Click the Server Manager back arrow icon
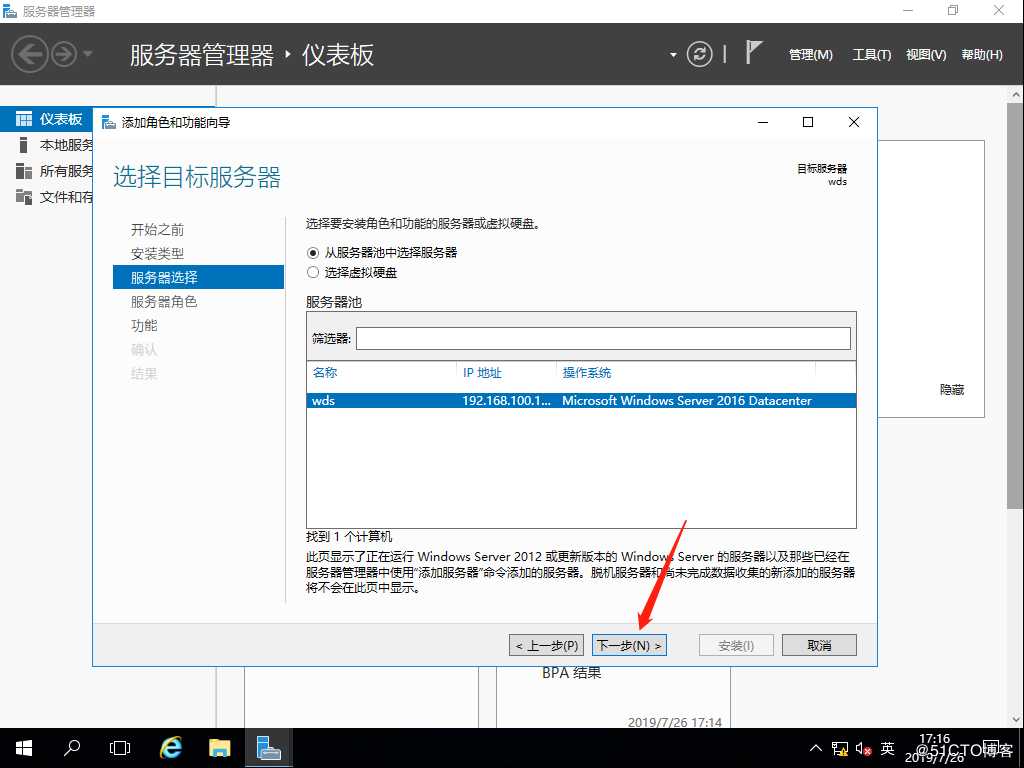The height and width of the screenshot is (768, 1024). [x=29, y=54]
